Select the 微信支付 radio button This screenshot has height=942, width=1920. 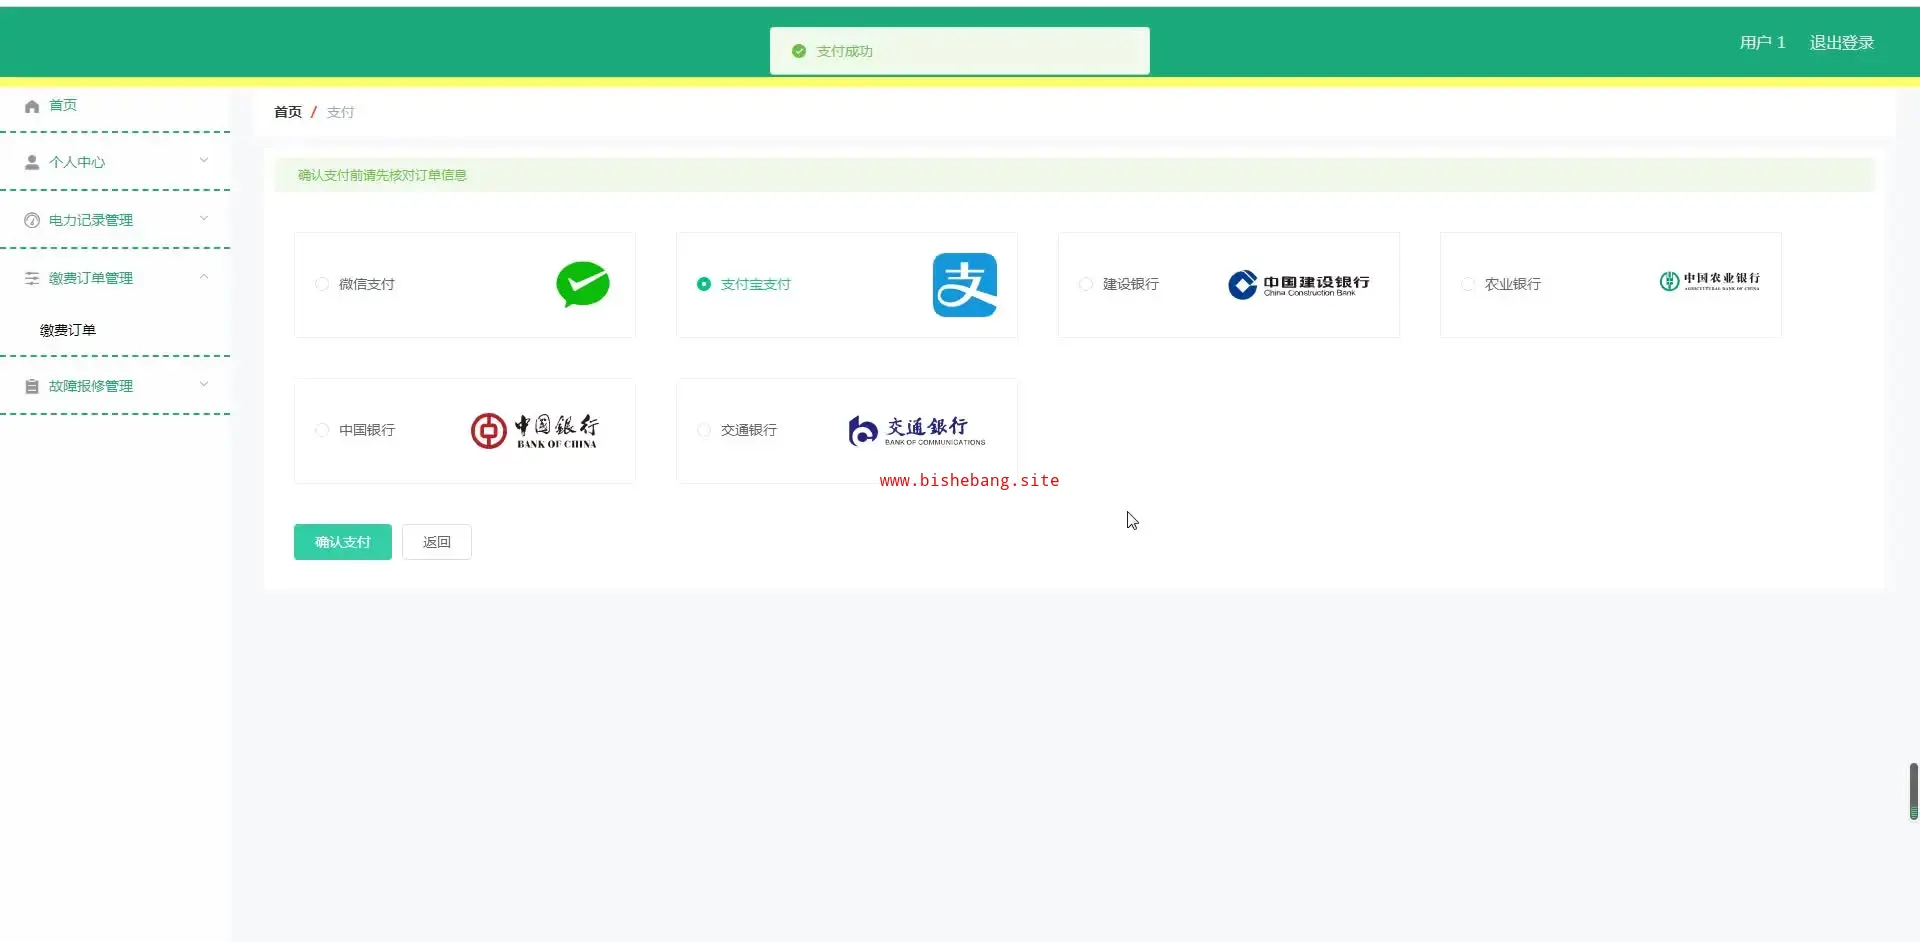322,284
